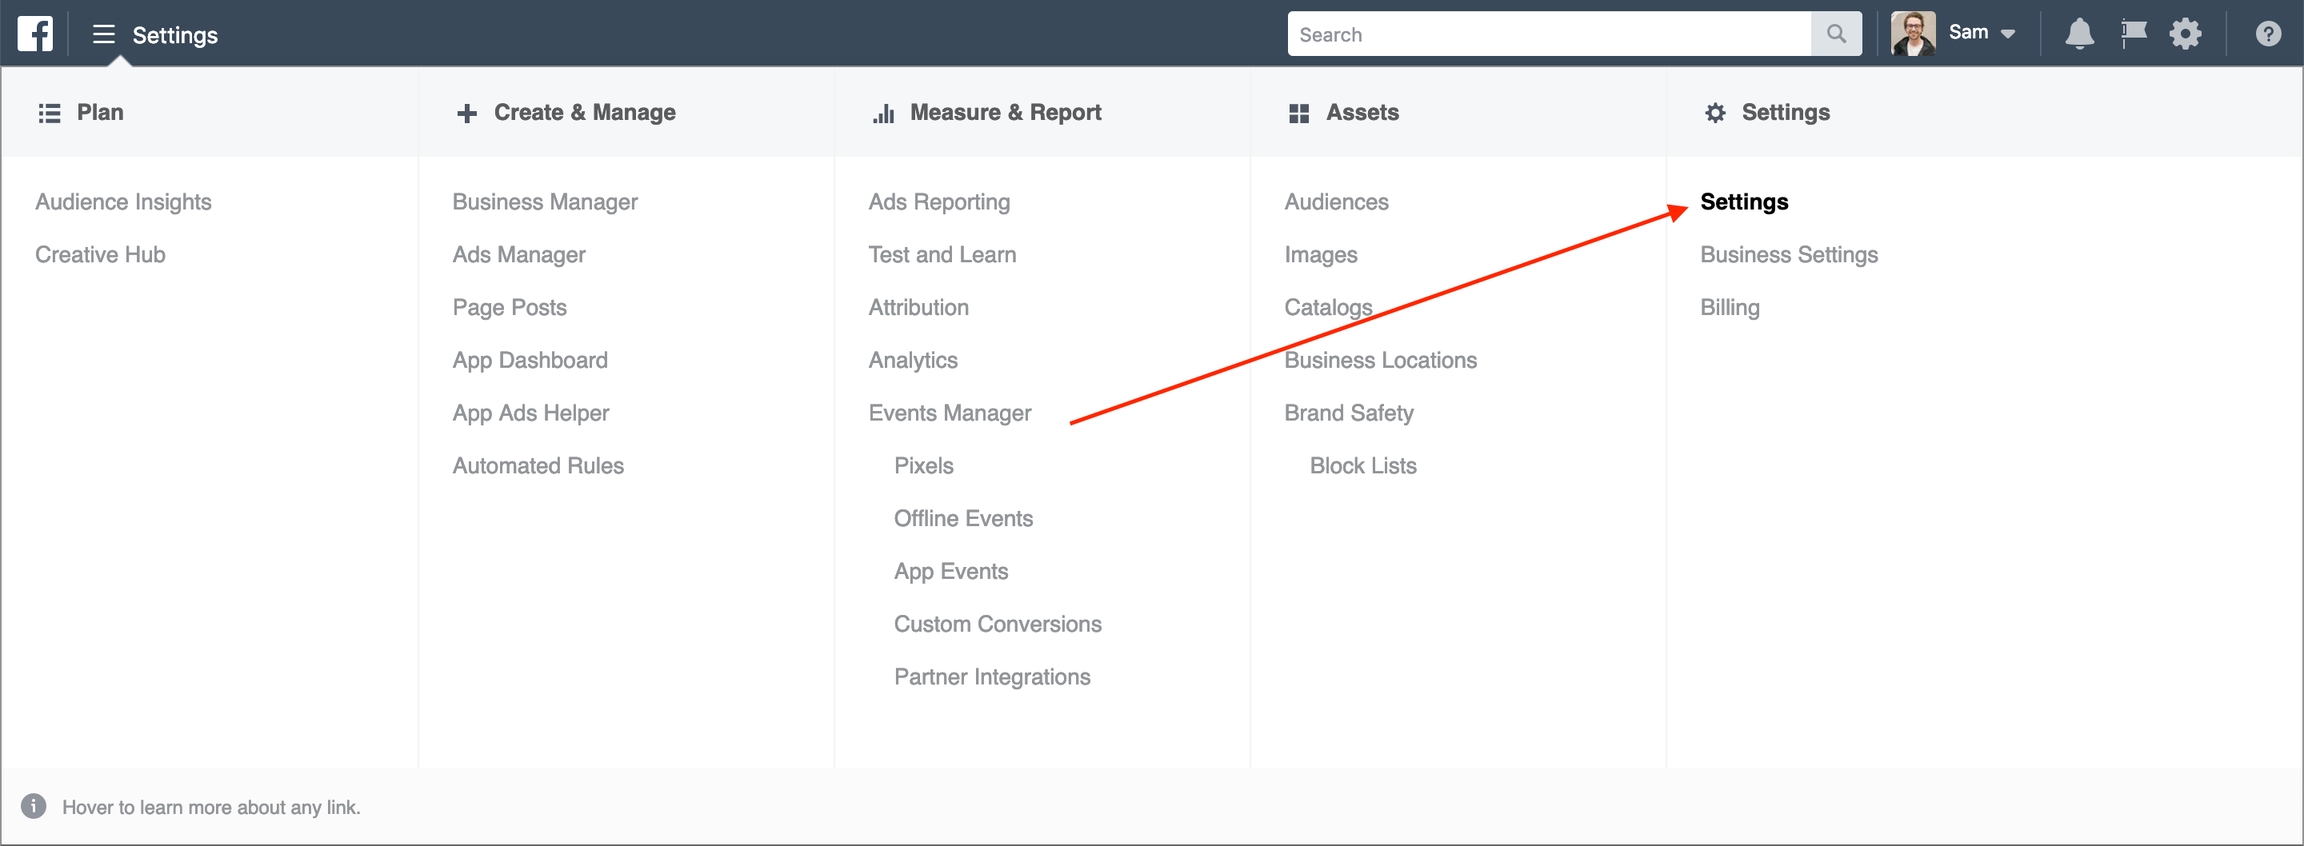
Task: Select the Settings column header
Action: (1786, 112)
